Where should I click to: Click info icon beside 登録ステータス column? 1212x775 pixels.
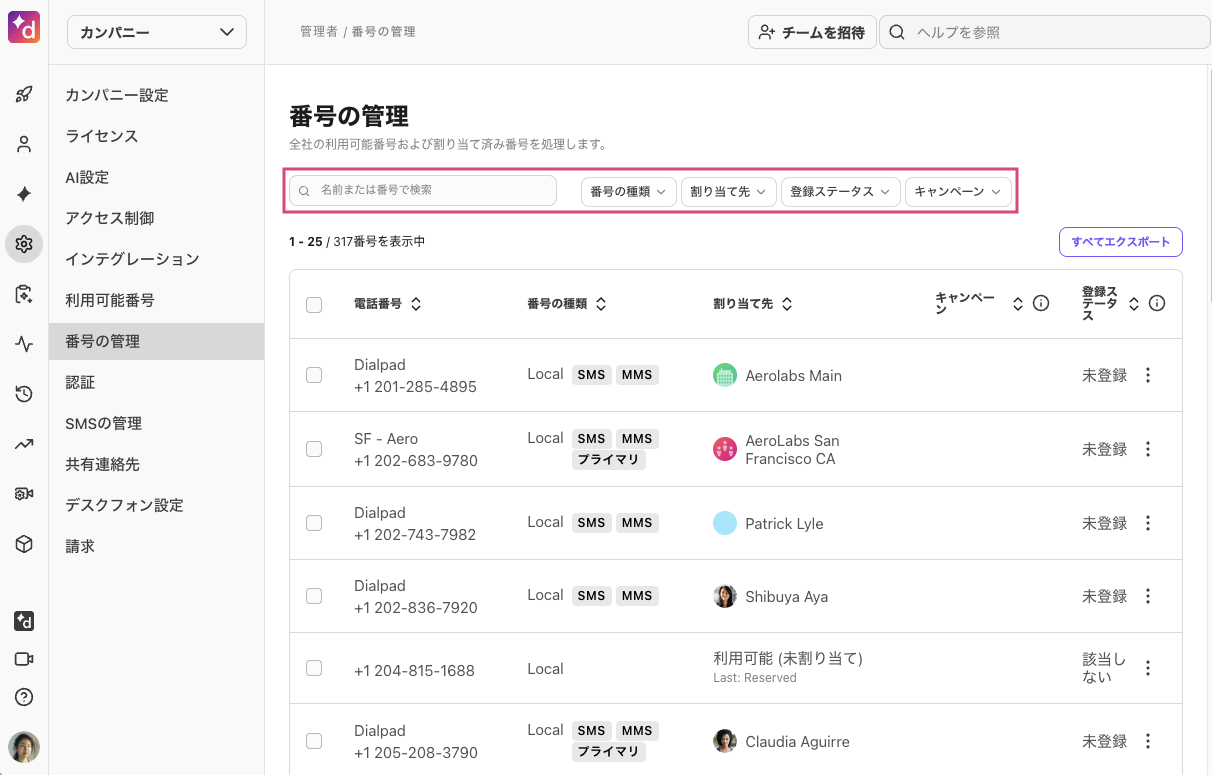pos(1157,304)
